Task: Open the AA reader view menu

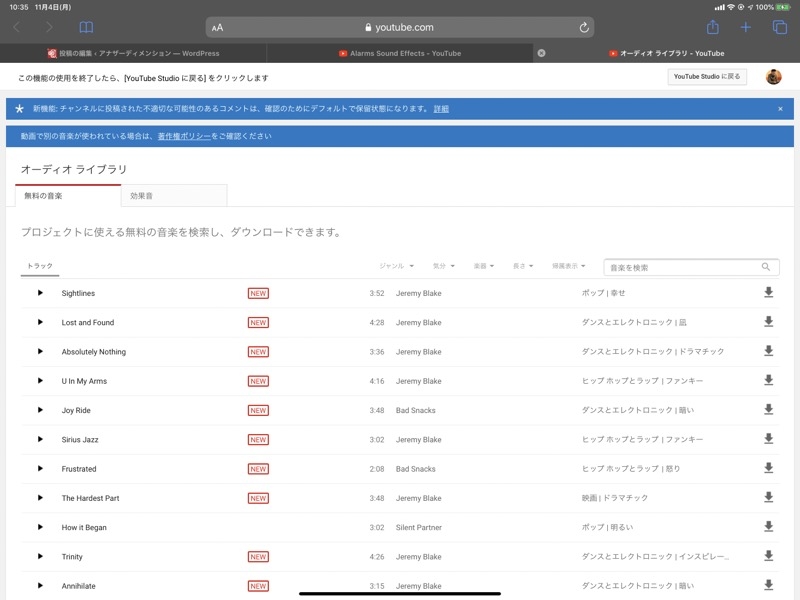Action: point(217,28)
